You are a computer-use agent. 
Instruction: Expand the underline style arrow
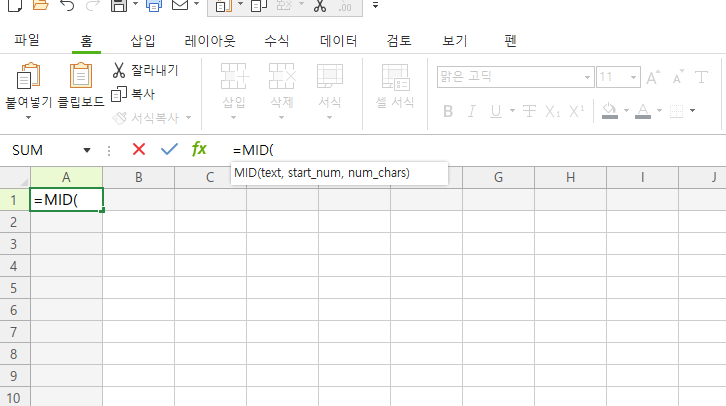coord(512,111)
